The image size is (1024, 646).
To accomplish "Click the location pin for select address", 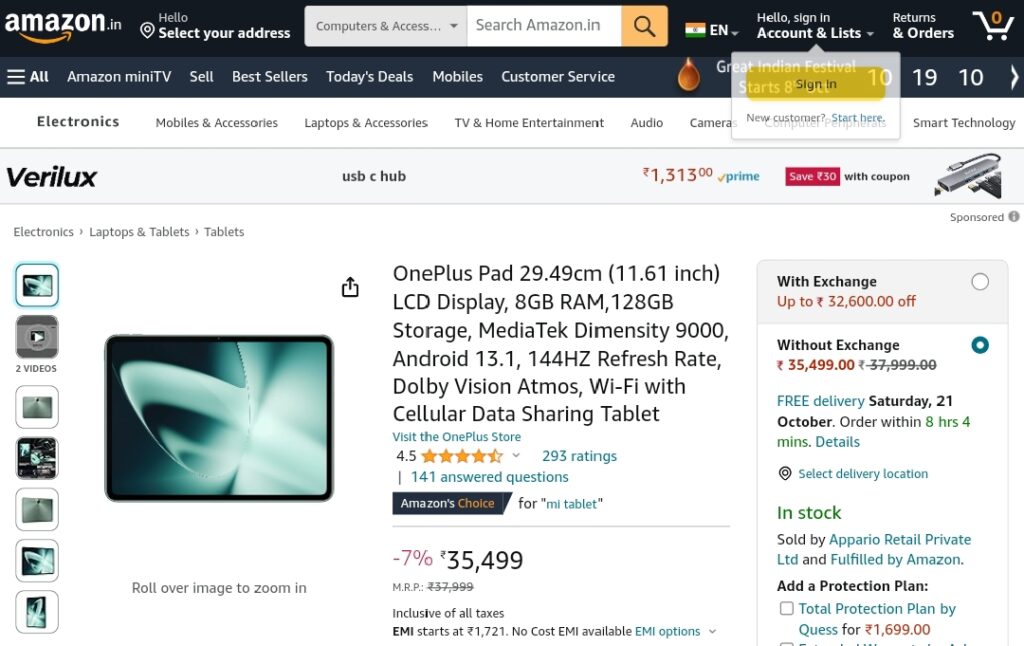I will (148, 30).
